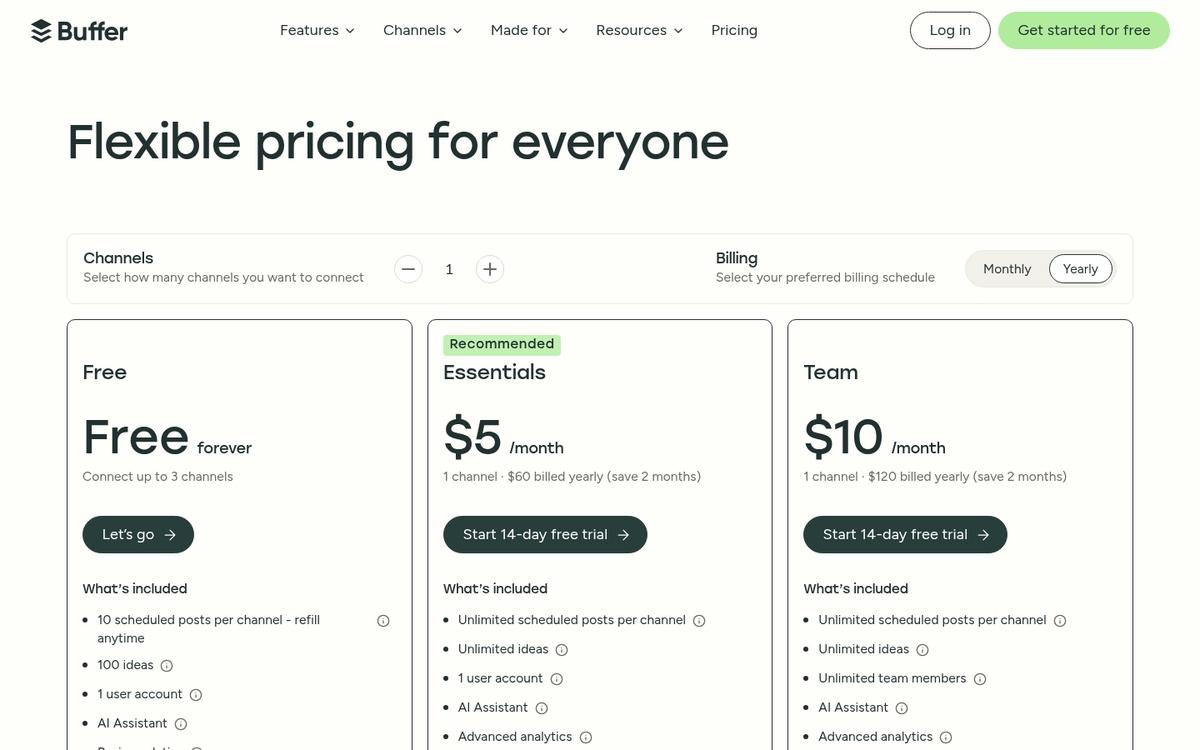The width and height of the screenshot is (1200, 750).
Task: Open tooltip for 10 scheduled posts per channel
Action: [x=383, y=620]
